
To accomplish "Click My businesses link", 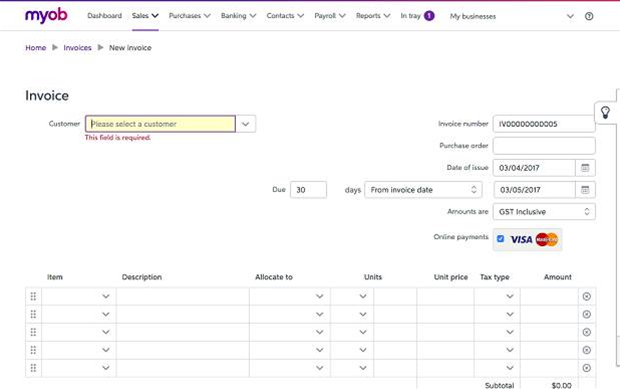I will coord(473,16).
